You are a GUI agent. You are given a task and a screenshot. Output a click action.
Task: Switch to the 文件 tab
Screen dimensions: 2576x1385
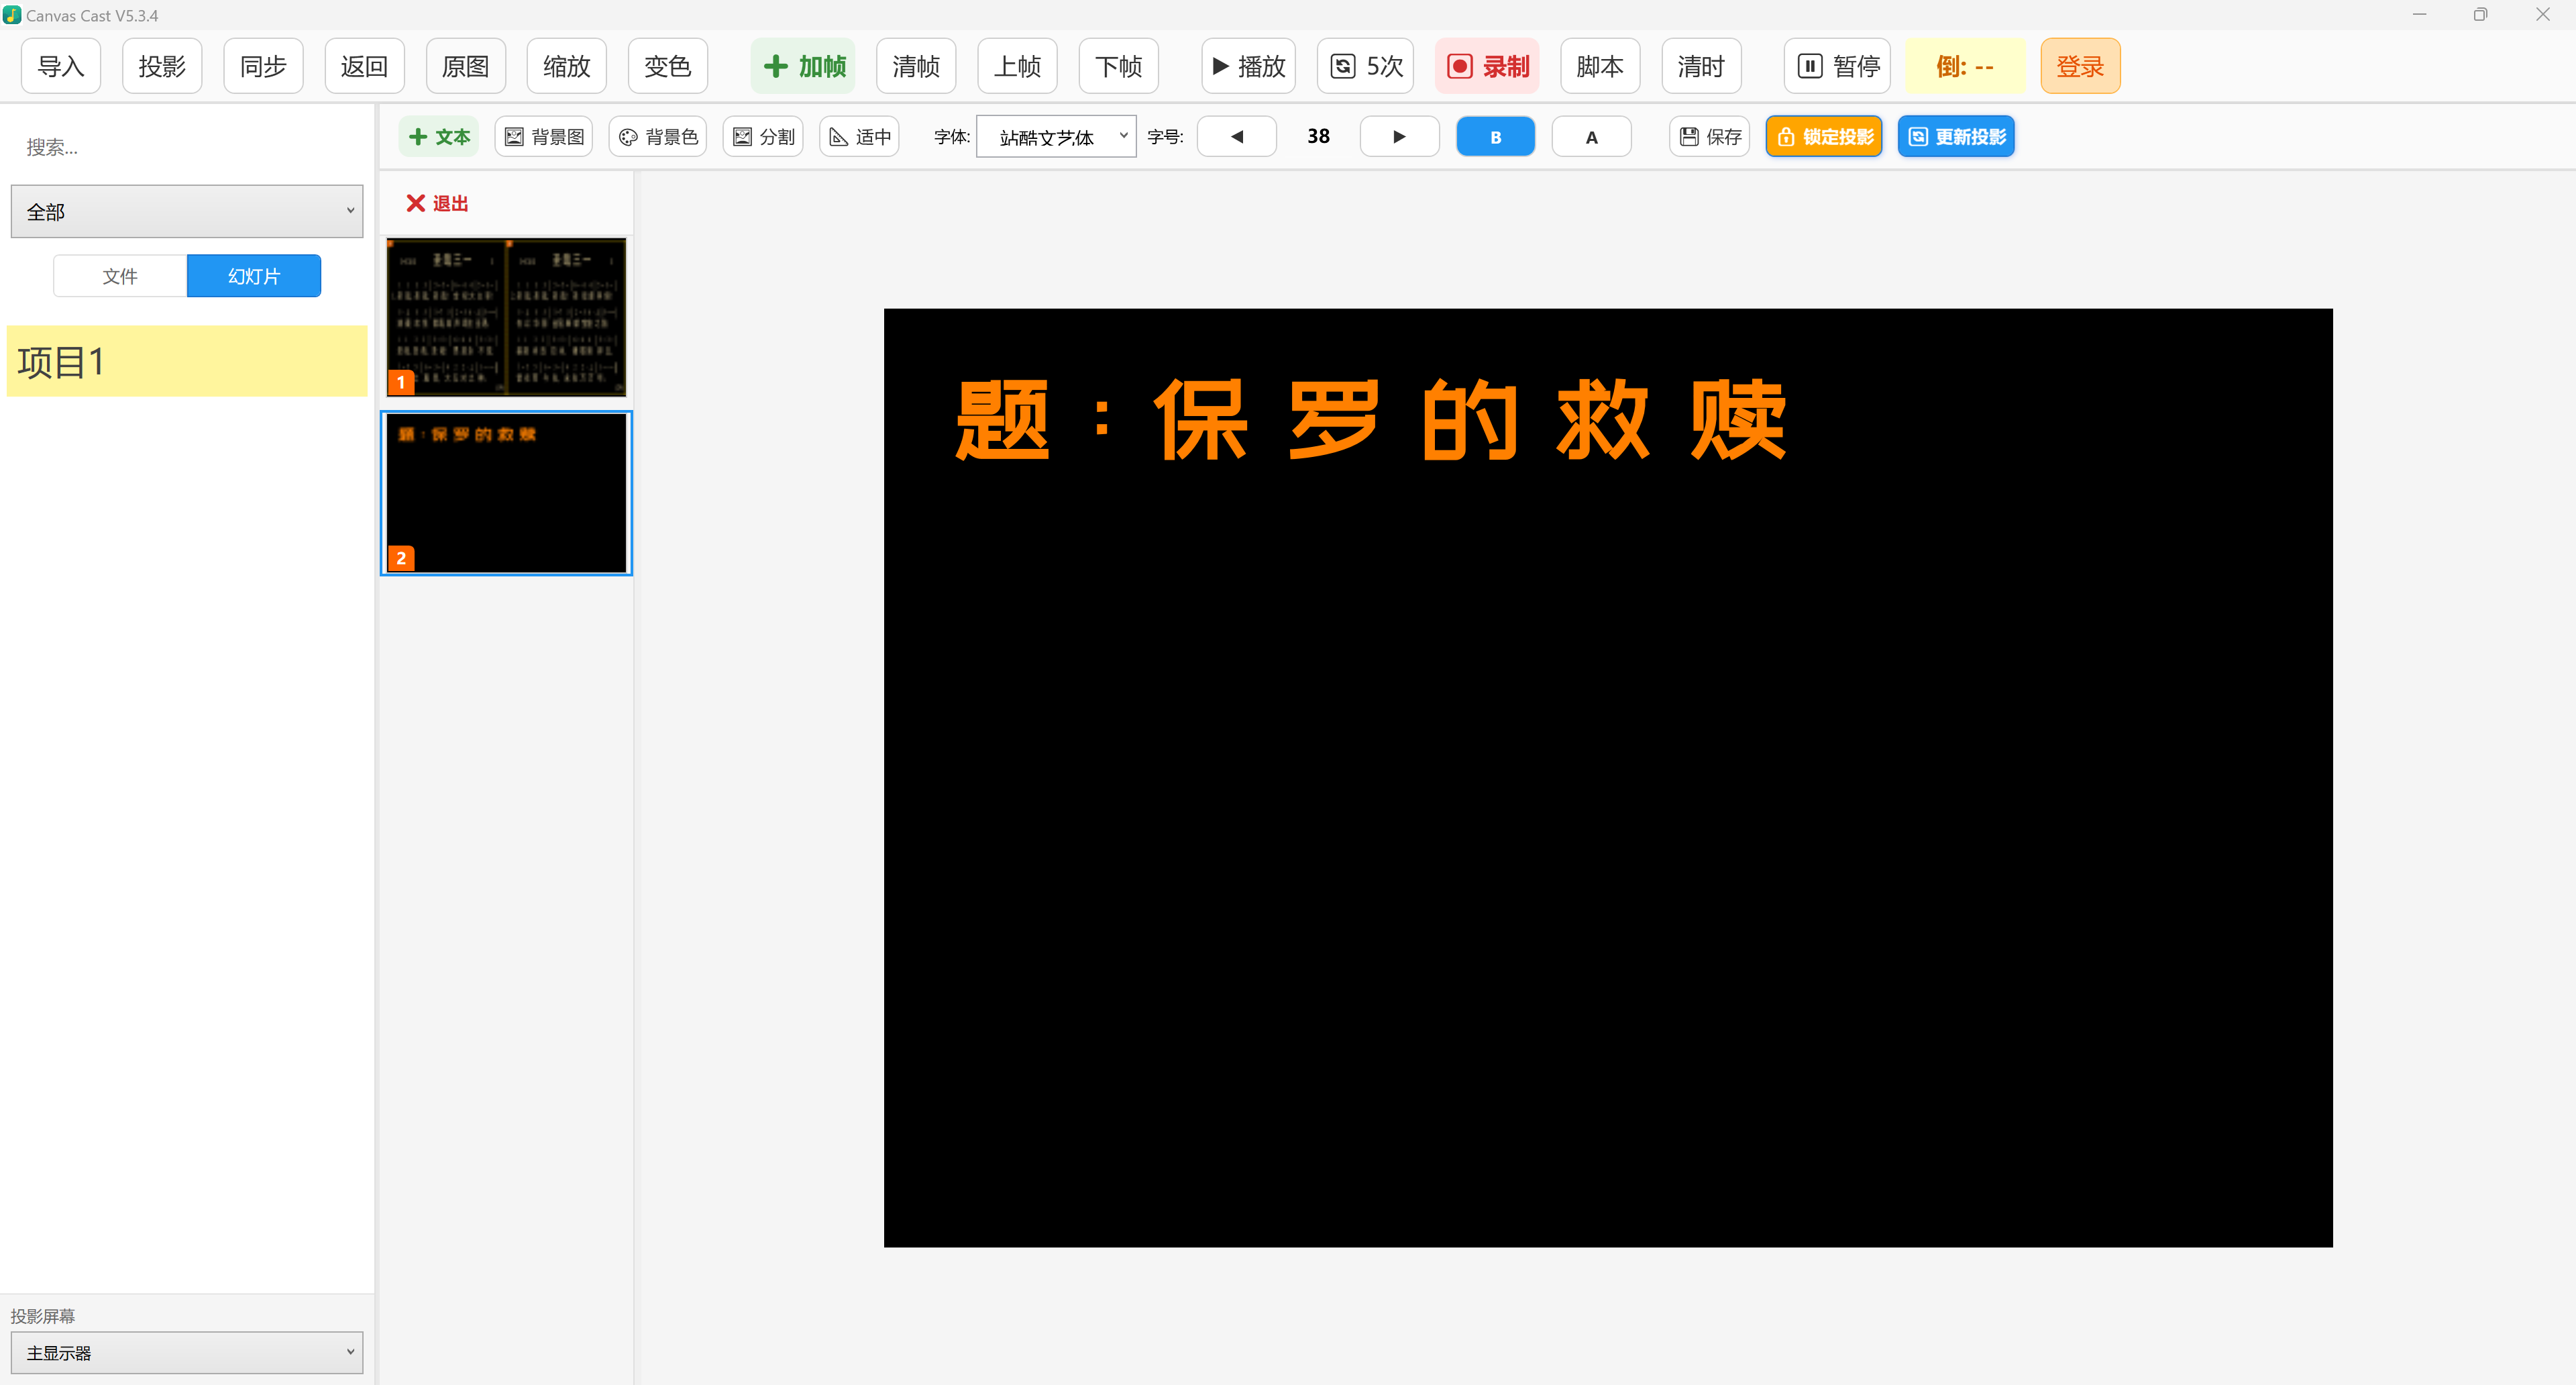[x=119, y=275]
